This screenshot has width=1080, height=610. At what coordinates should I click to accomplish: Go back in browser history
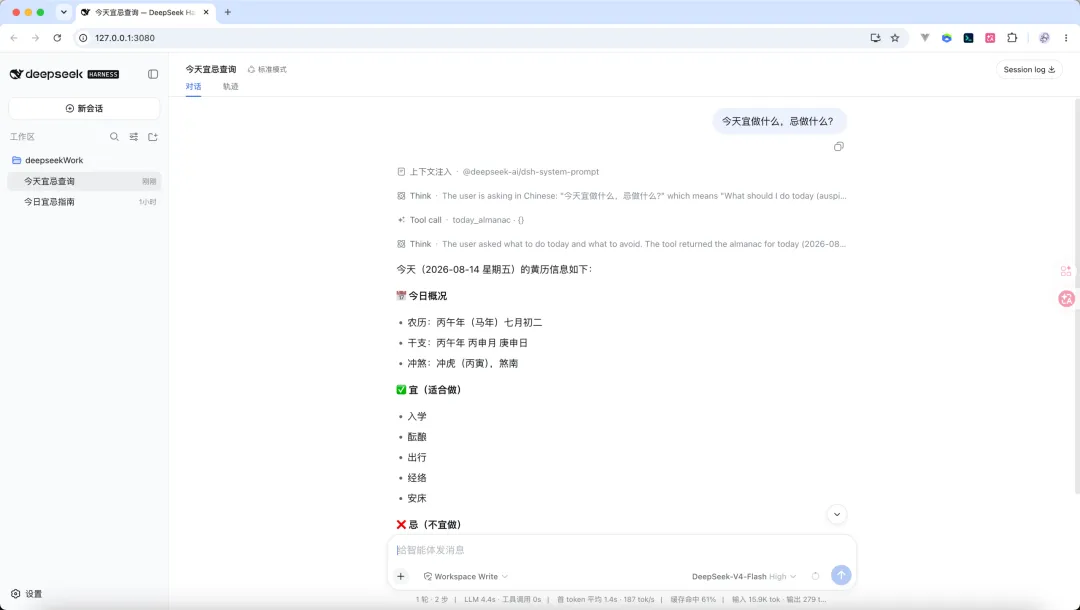pos(14,38)
